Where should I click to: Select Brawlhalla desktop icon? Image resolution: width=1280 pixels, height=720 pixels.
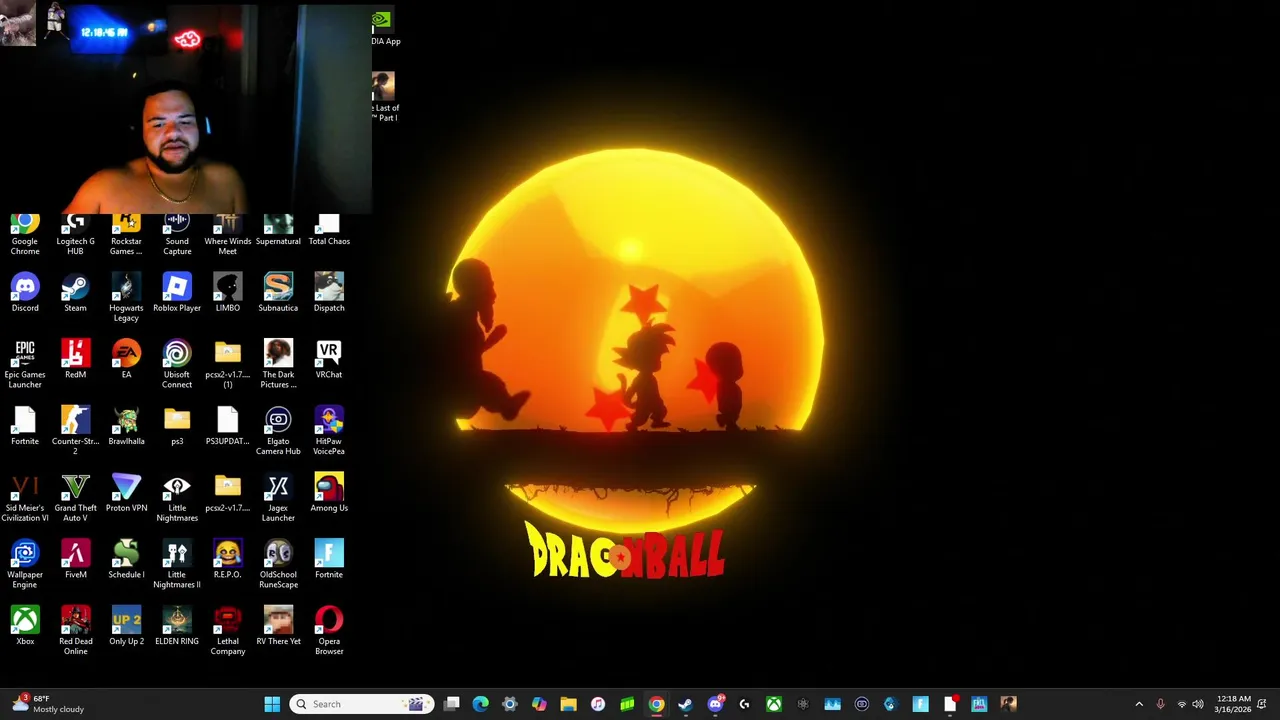[x=126, y=426]
